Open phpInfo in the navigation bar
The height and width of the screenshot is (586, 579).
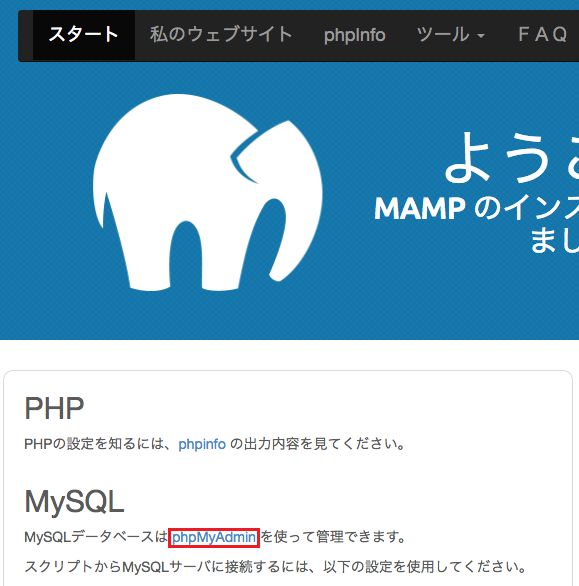pos(354,35)
